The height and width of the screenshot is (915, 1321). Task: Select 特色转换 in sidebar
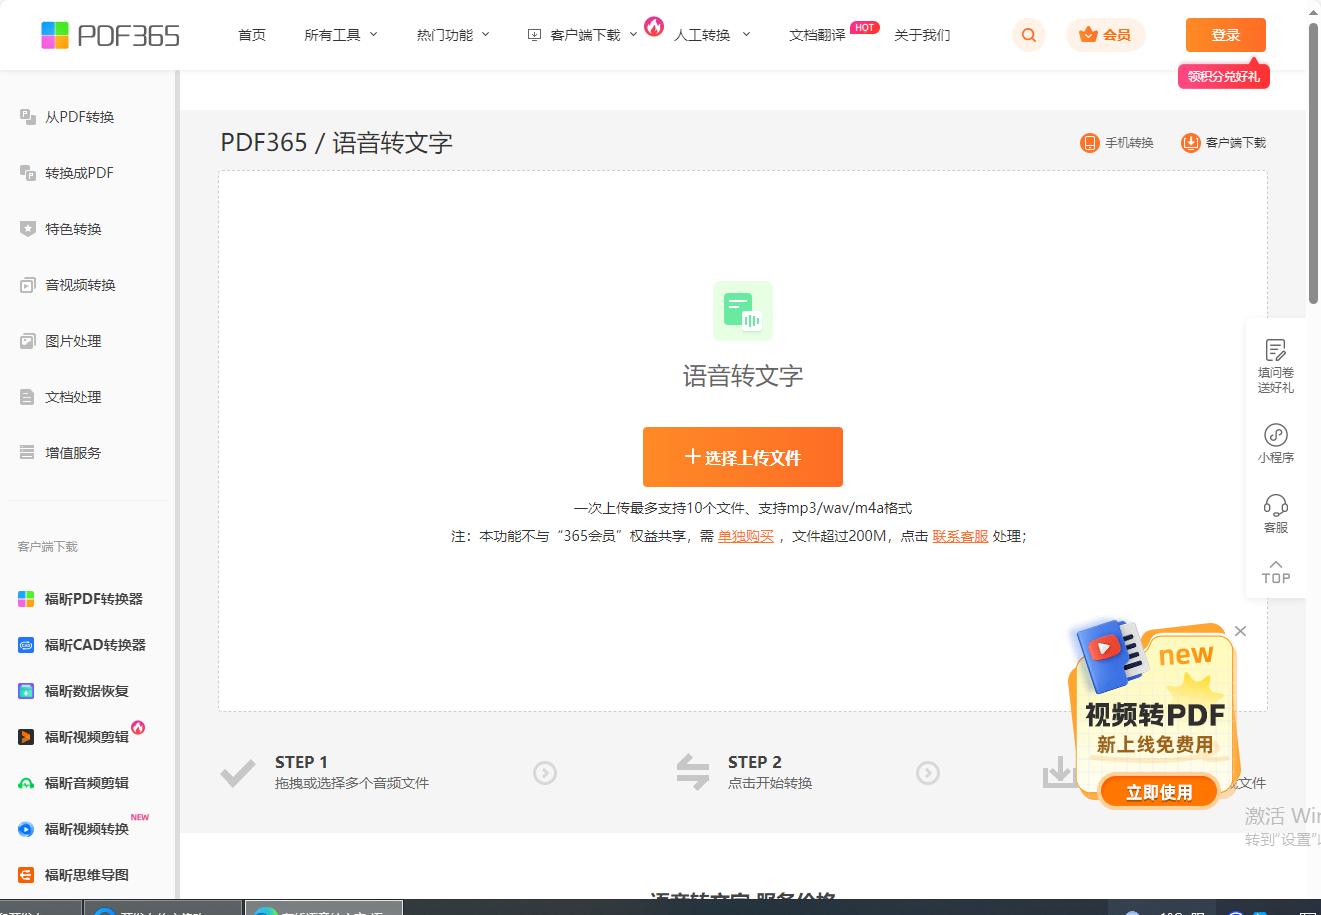click(x=73, y=229)
